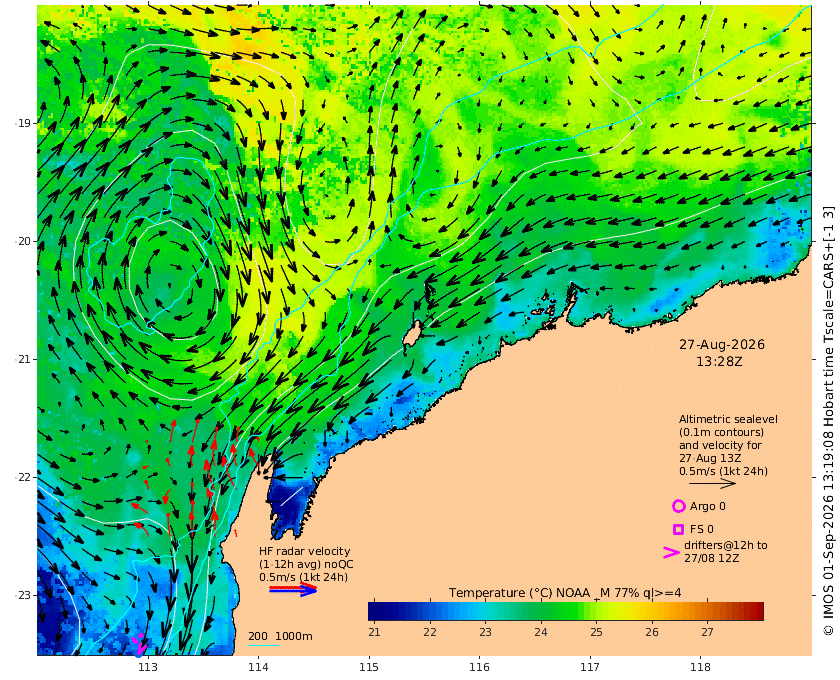Click the 27-Aug-2026 date label
This screenshot has height=680, width=840.
(722, 344)
